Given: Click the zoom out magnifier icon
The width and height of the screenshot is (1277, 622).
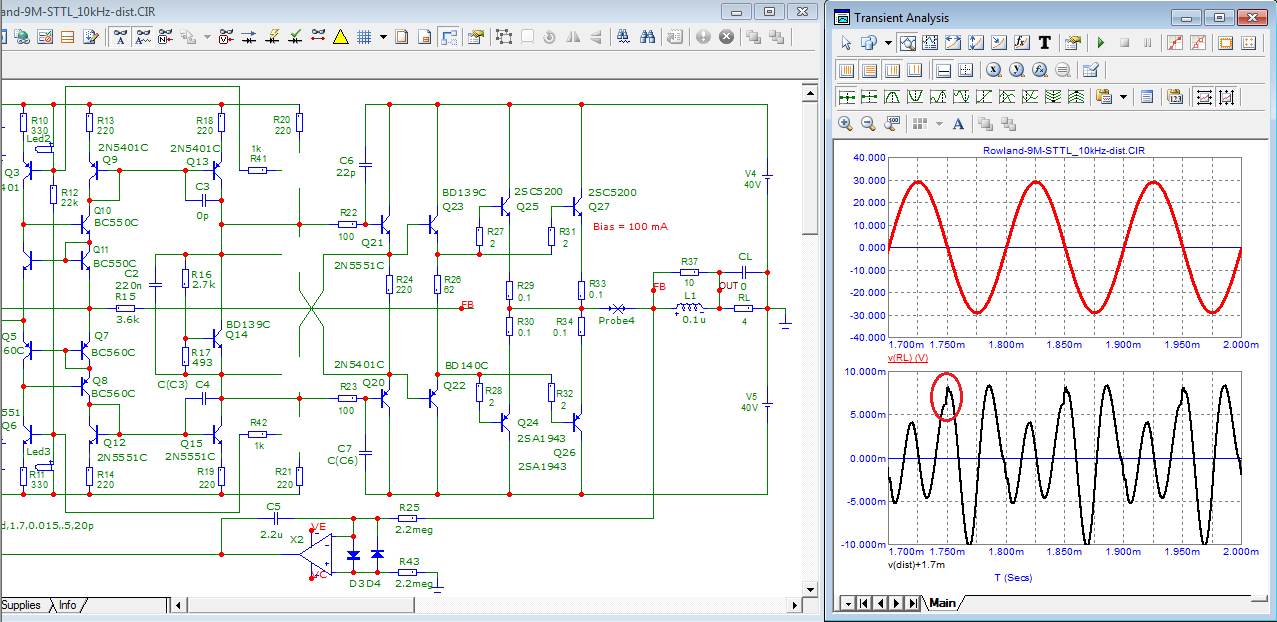Looking at the screenshot, I should (868, 124).
